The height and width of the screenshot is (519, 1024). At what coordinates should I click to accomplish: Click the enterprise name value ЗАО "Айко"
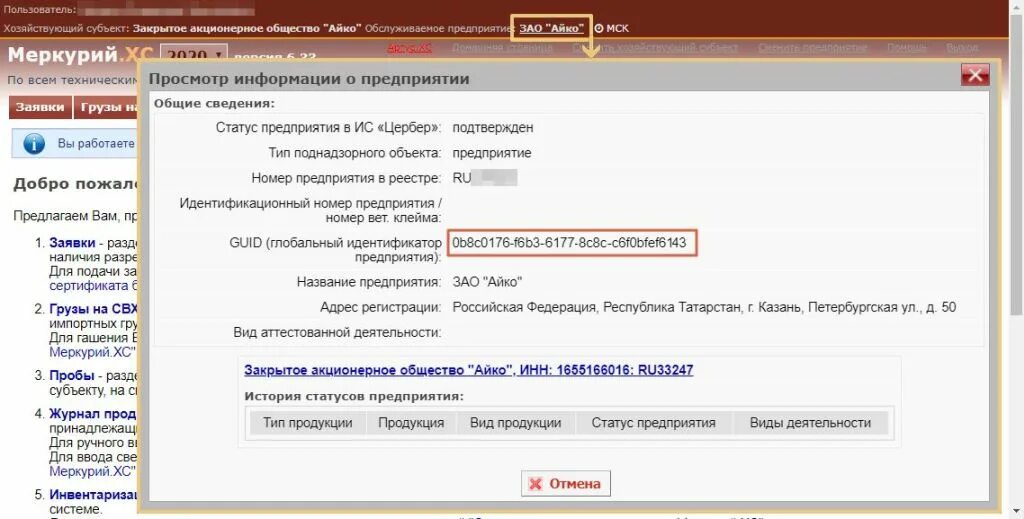click(x=487, y=282)
